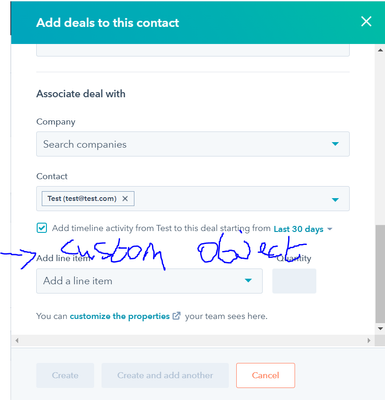This screenshot has height=400, width=385.
Task: Click the right arrow of horizontal scrollbar
Action: [x=369, y=341]
